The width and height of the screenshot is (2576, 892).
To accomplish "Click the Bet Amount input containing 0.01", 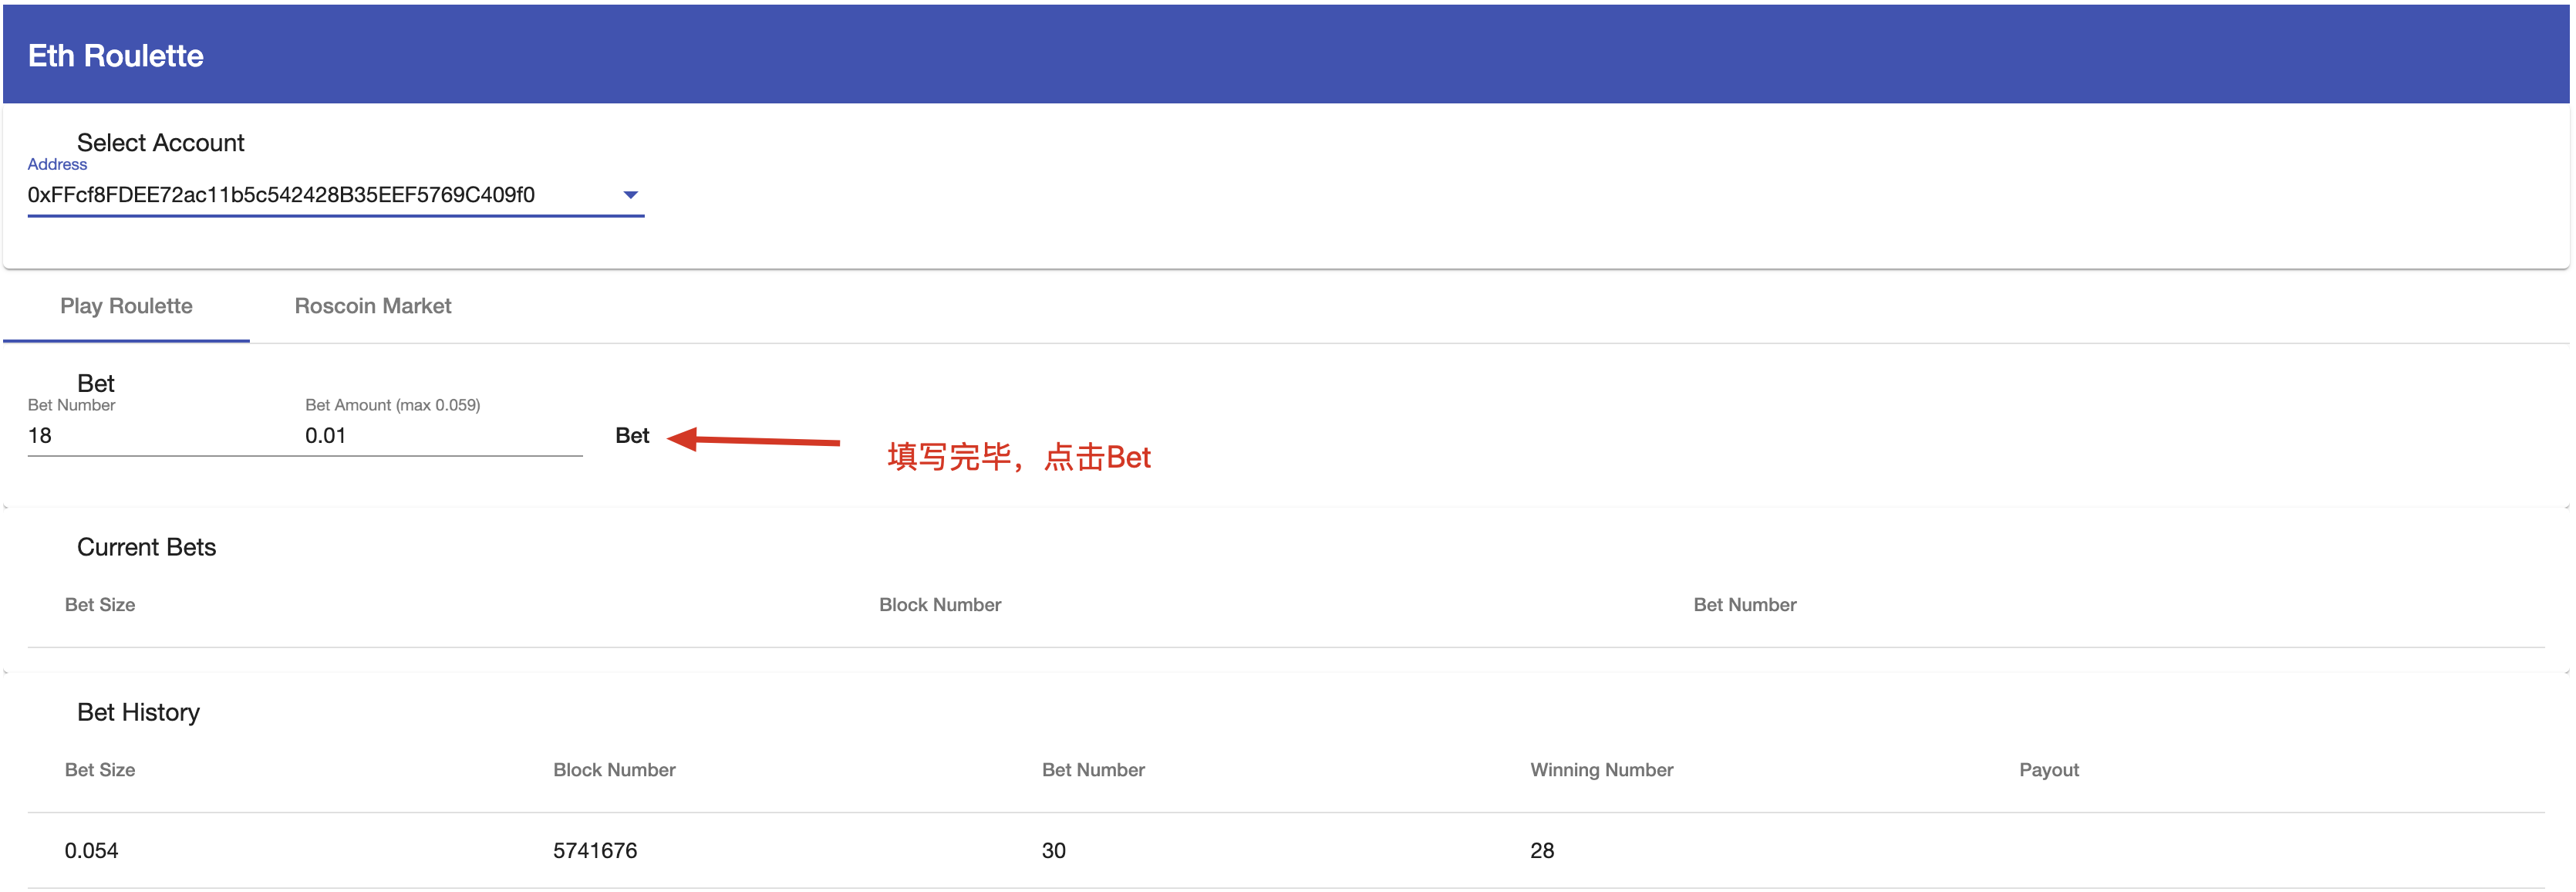I will point(443,436).
